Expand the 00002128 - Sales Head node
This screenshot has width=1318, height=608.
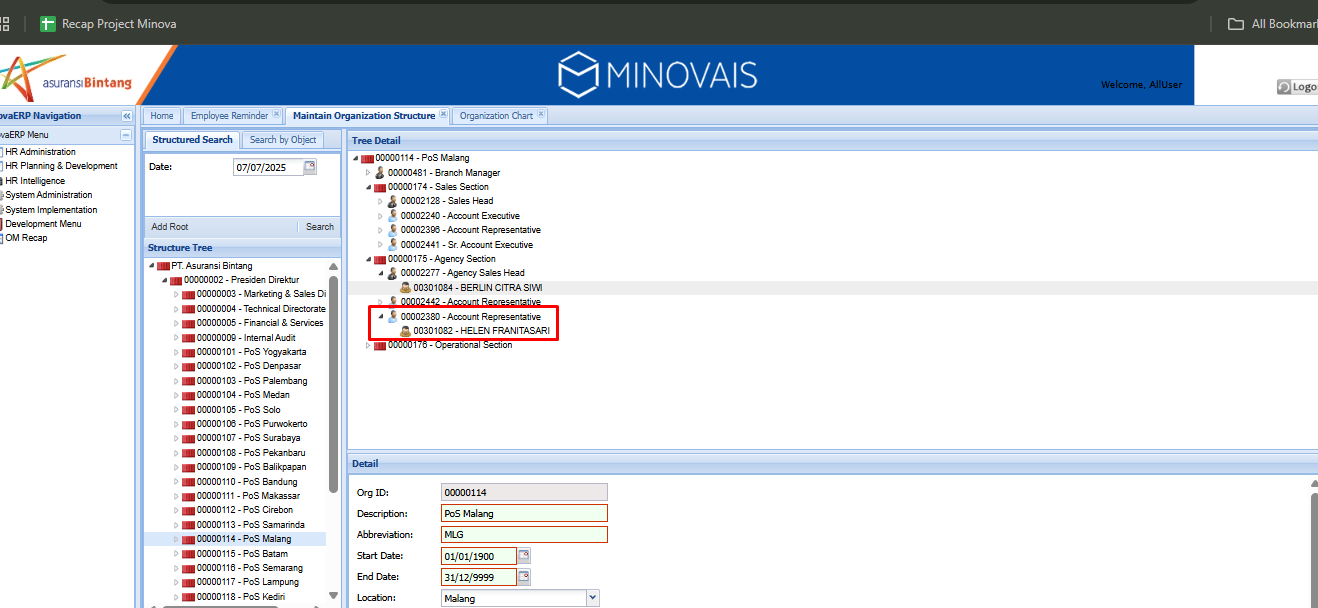click(380, 201)
